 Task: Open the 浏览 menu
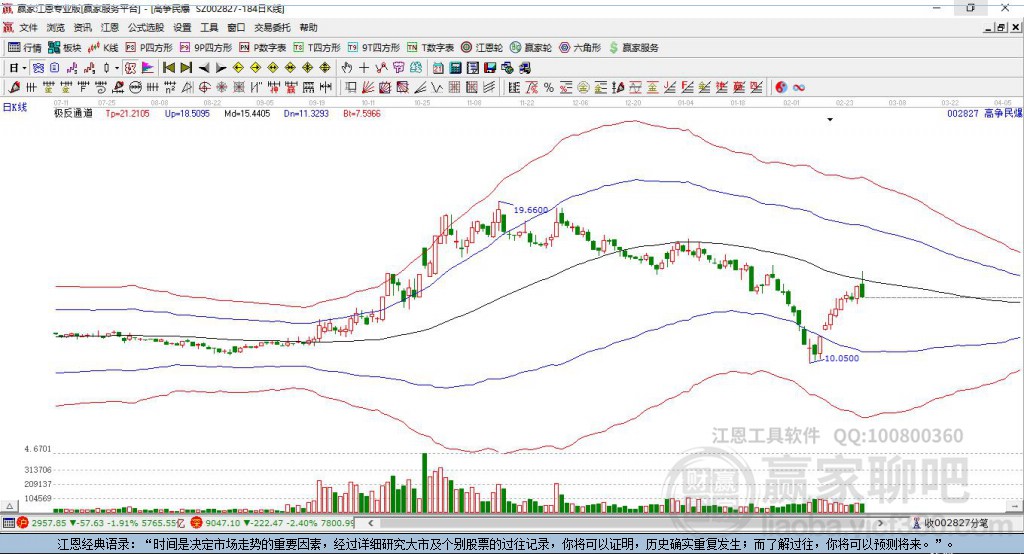56,27
